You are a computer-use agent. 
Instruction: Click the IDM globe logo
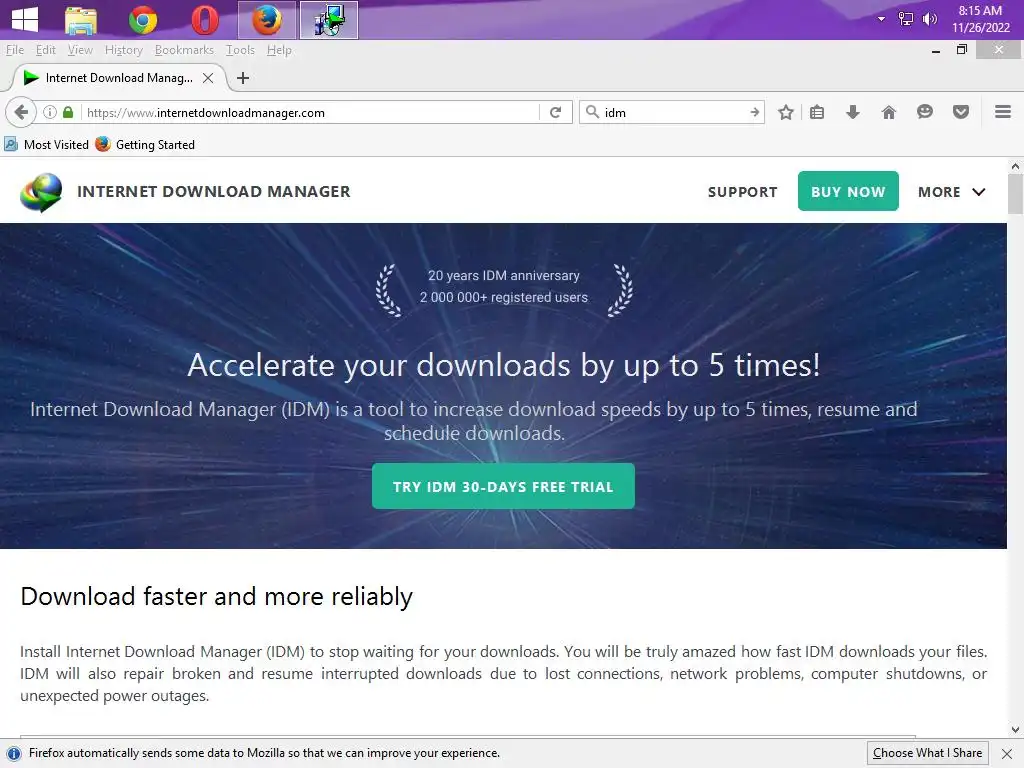[x=41, y=192]
